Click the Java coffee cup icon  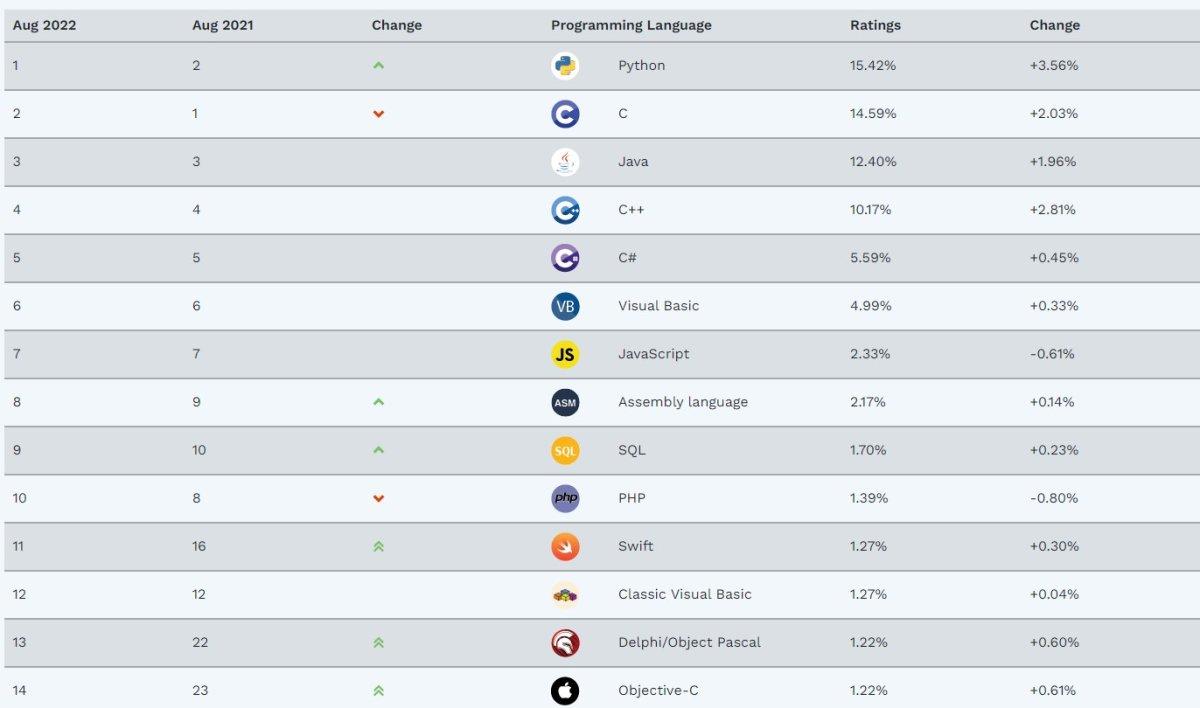[x=565, y=162]
